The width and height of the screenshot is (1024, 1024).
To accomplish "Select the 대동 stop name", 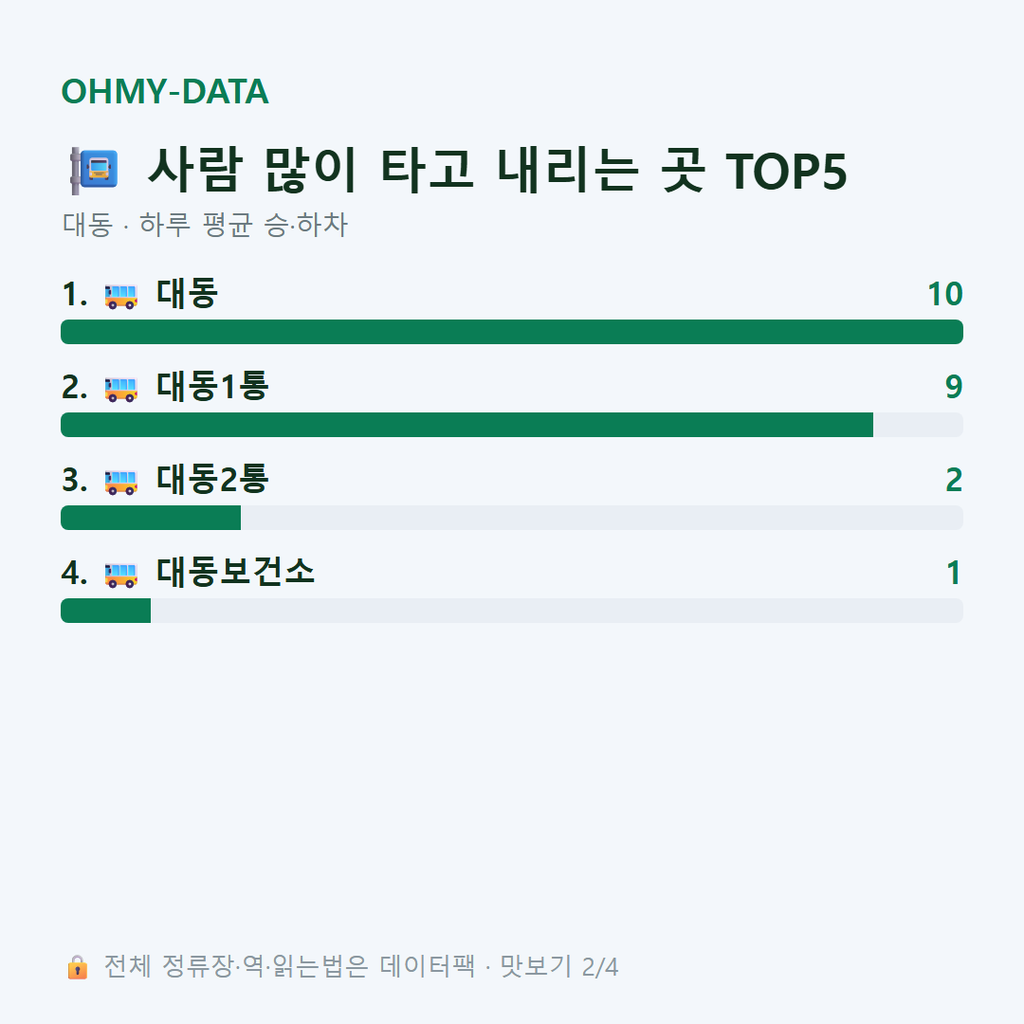I will point(187,294).
